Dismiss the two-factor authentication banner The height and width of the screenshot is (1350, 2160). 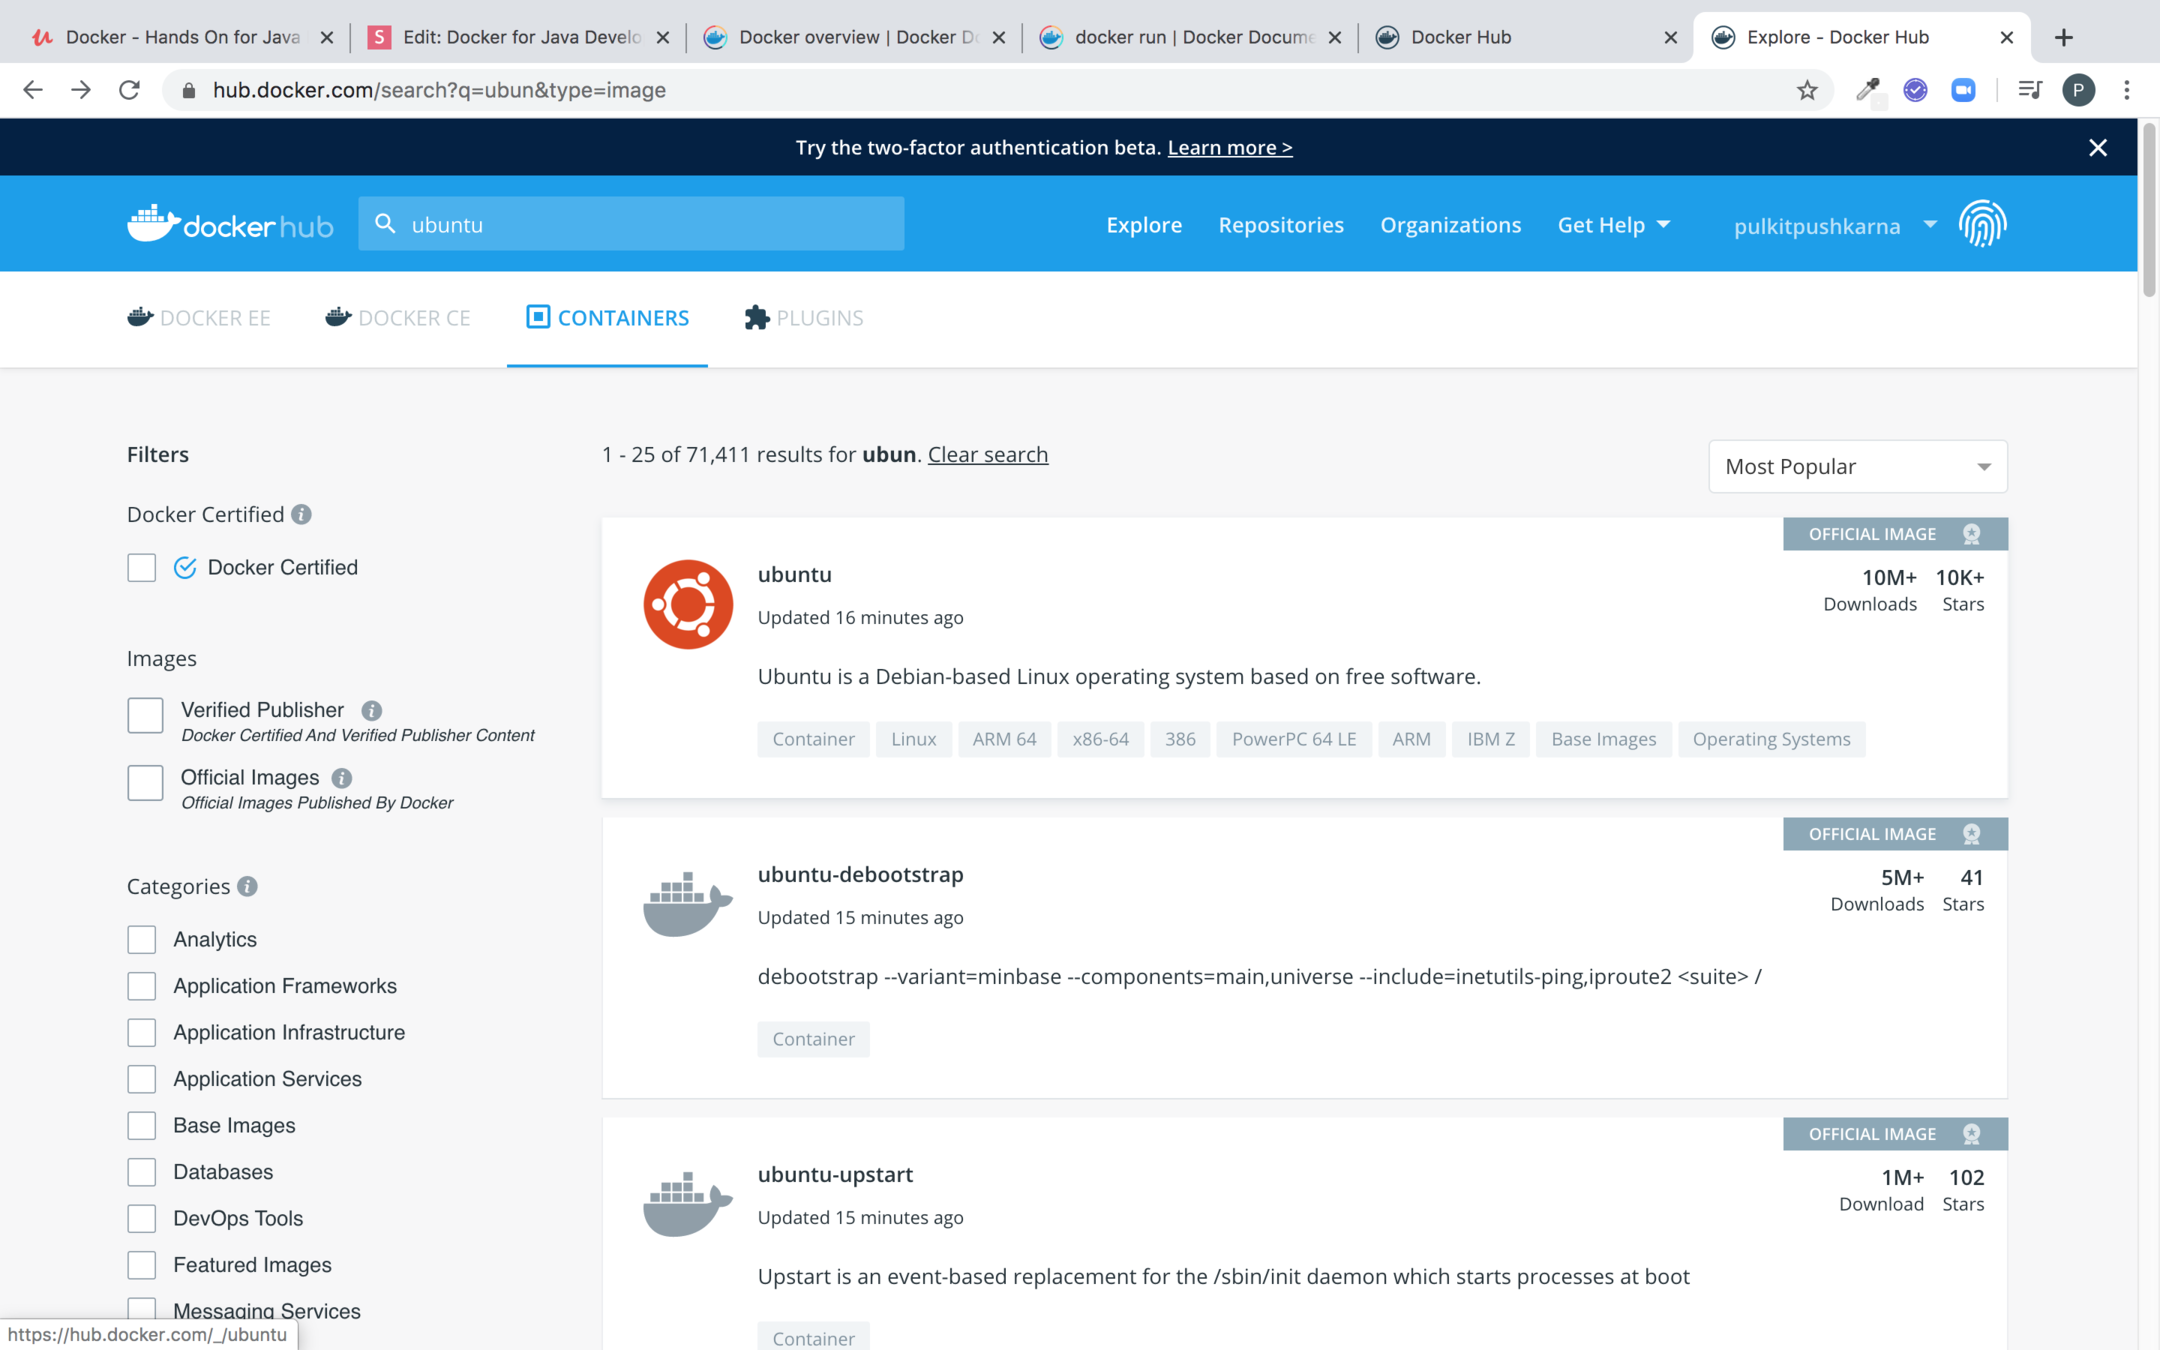tap(2098, 147)
